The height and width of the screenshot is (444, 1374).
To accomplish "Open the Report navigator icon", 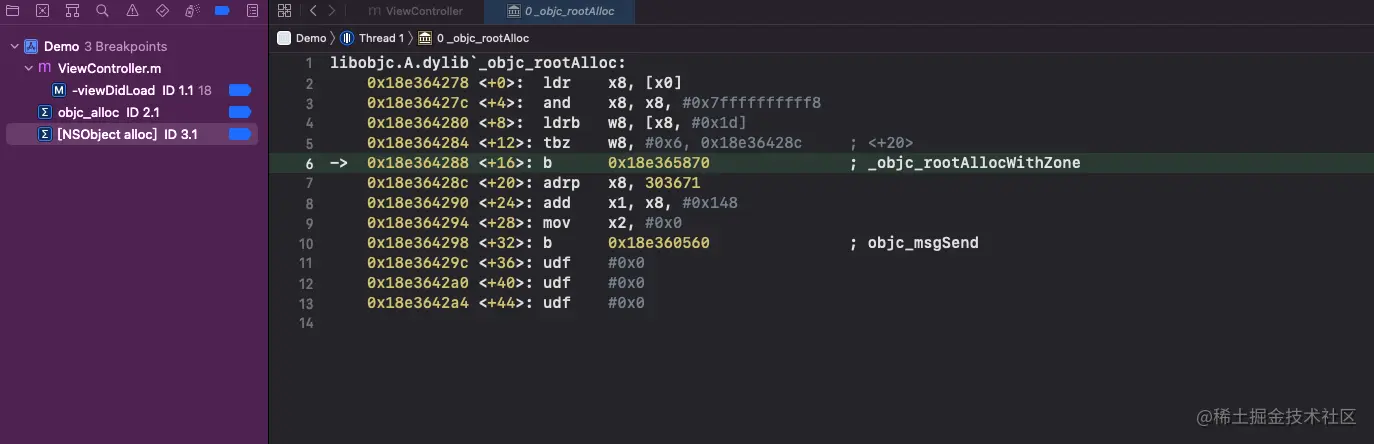I will [x=253, y=11].
